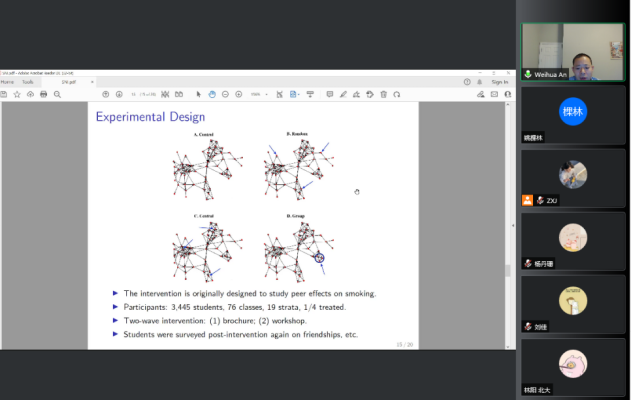The width and height of the screenshot is (631, 400).
Task: Click the D. Group network diagram
Action: pos(299,250)
